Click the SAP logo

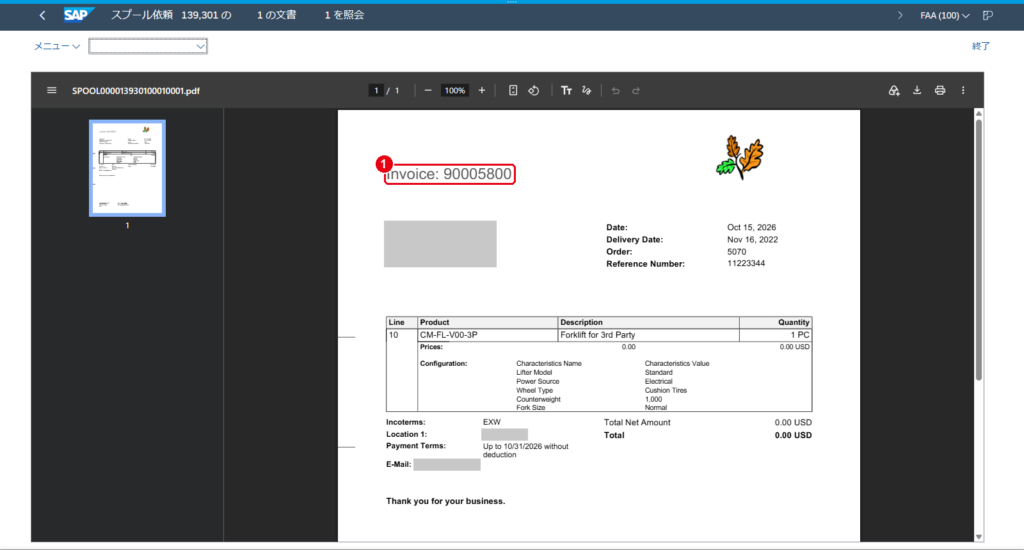pos(78,15)
